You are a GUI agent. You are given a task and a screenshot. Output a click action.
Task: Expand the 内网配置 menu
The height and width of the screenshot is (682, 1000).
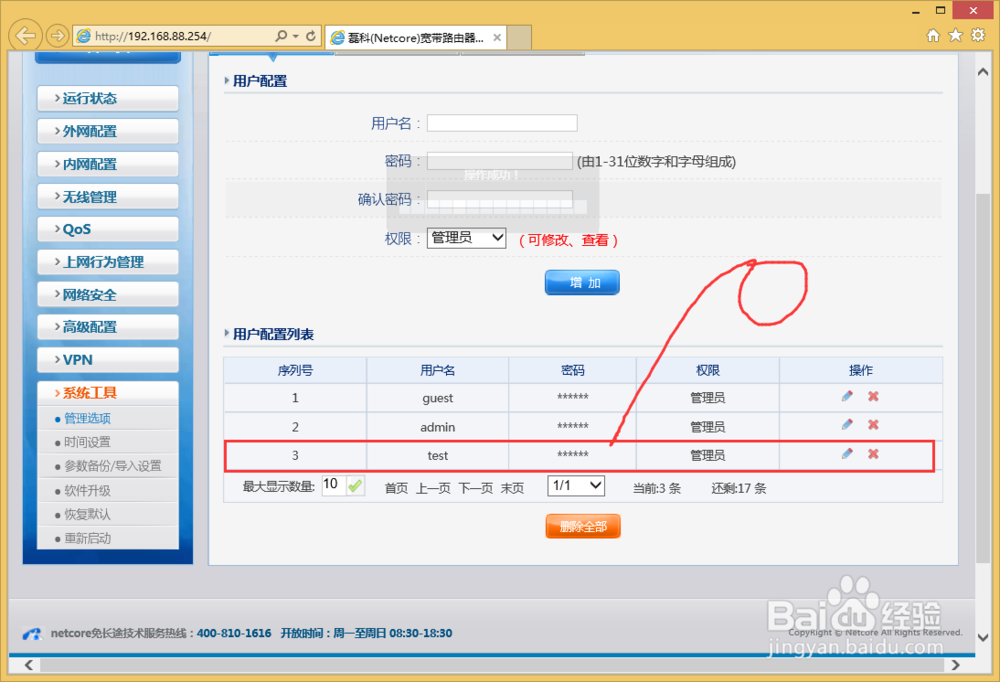tap(108, 164)
